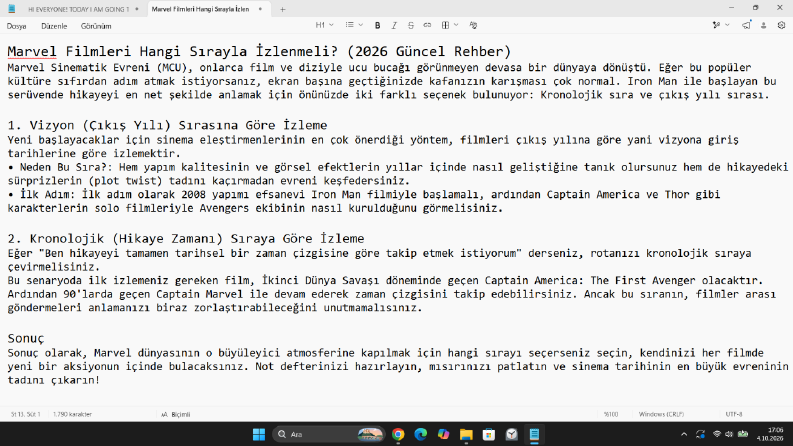Screen dimensions: 793x446
Task: Insert a table with the table icon
Action: coord(445,25)
